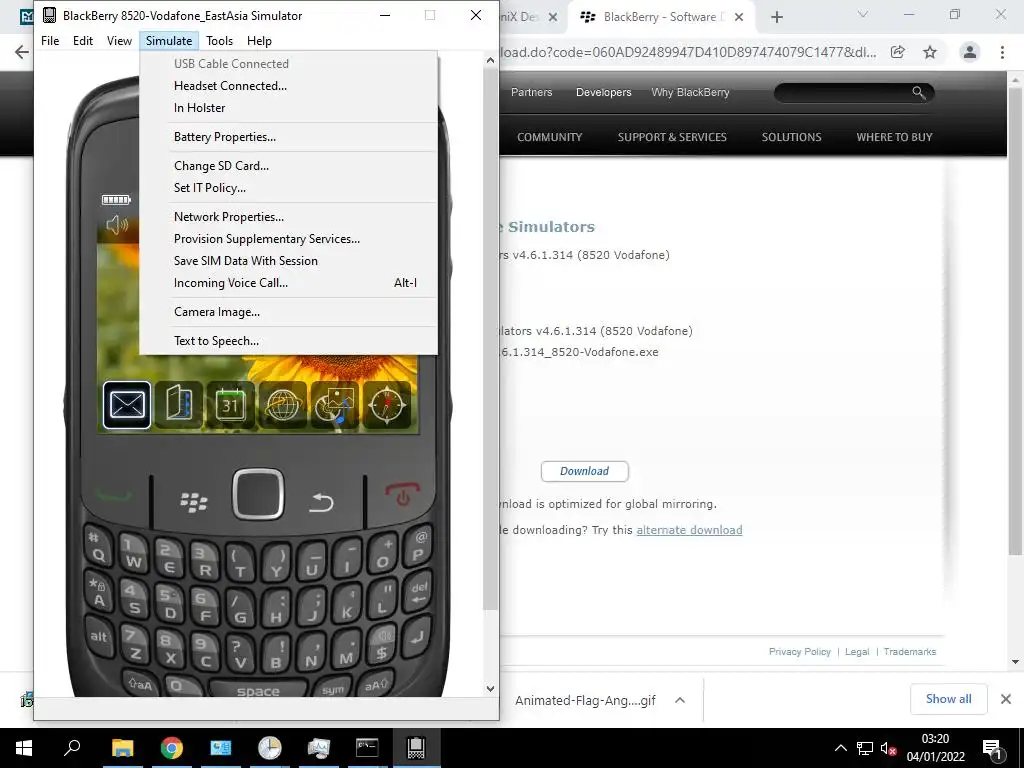
Task: Toggle Save SIM Data With Session
Action: click(246, 261)
